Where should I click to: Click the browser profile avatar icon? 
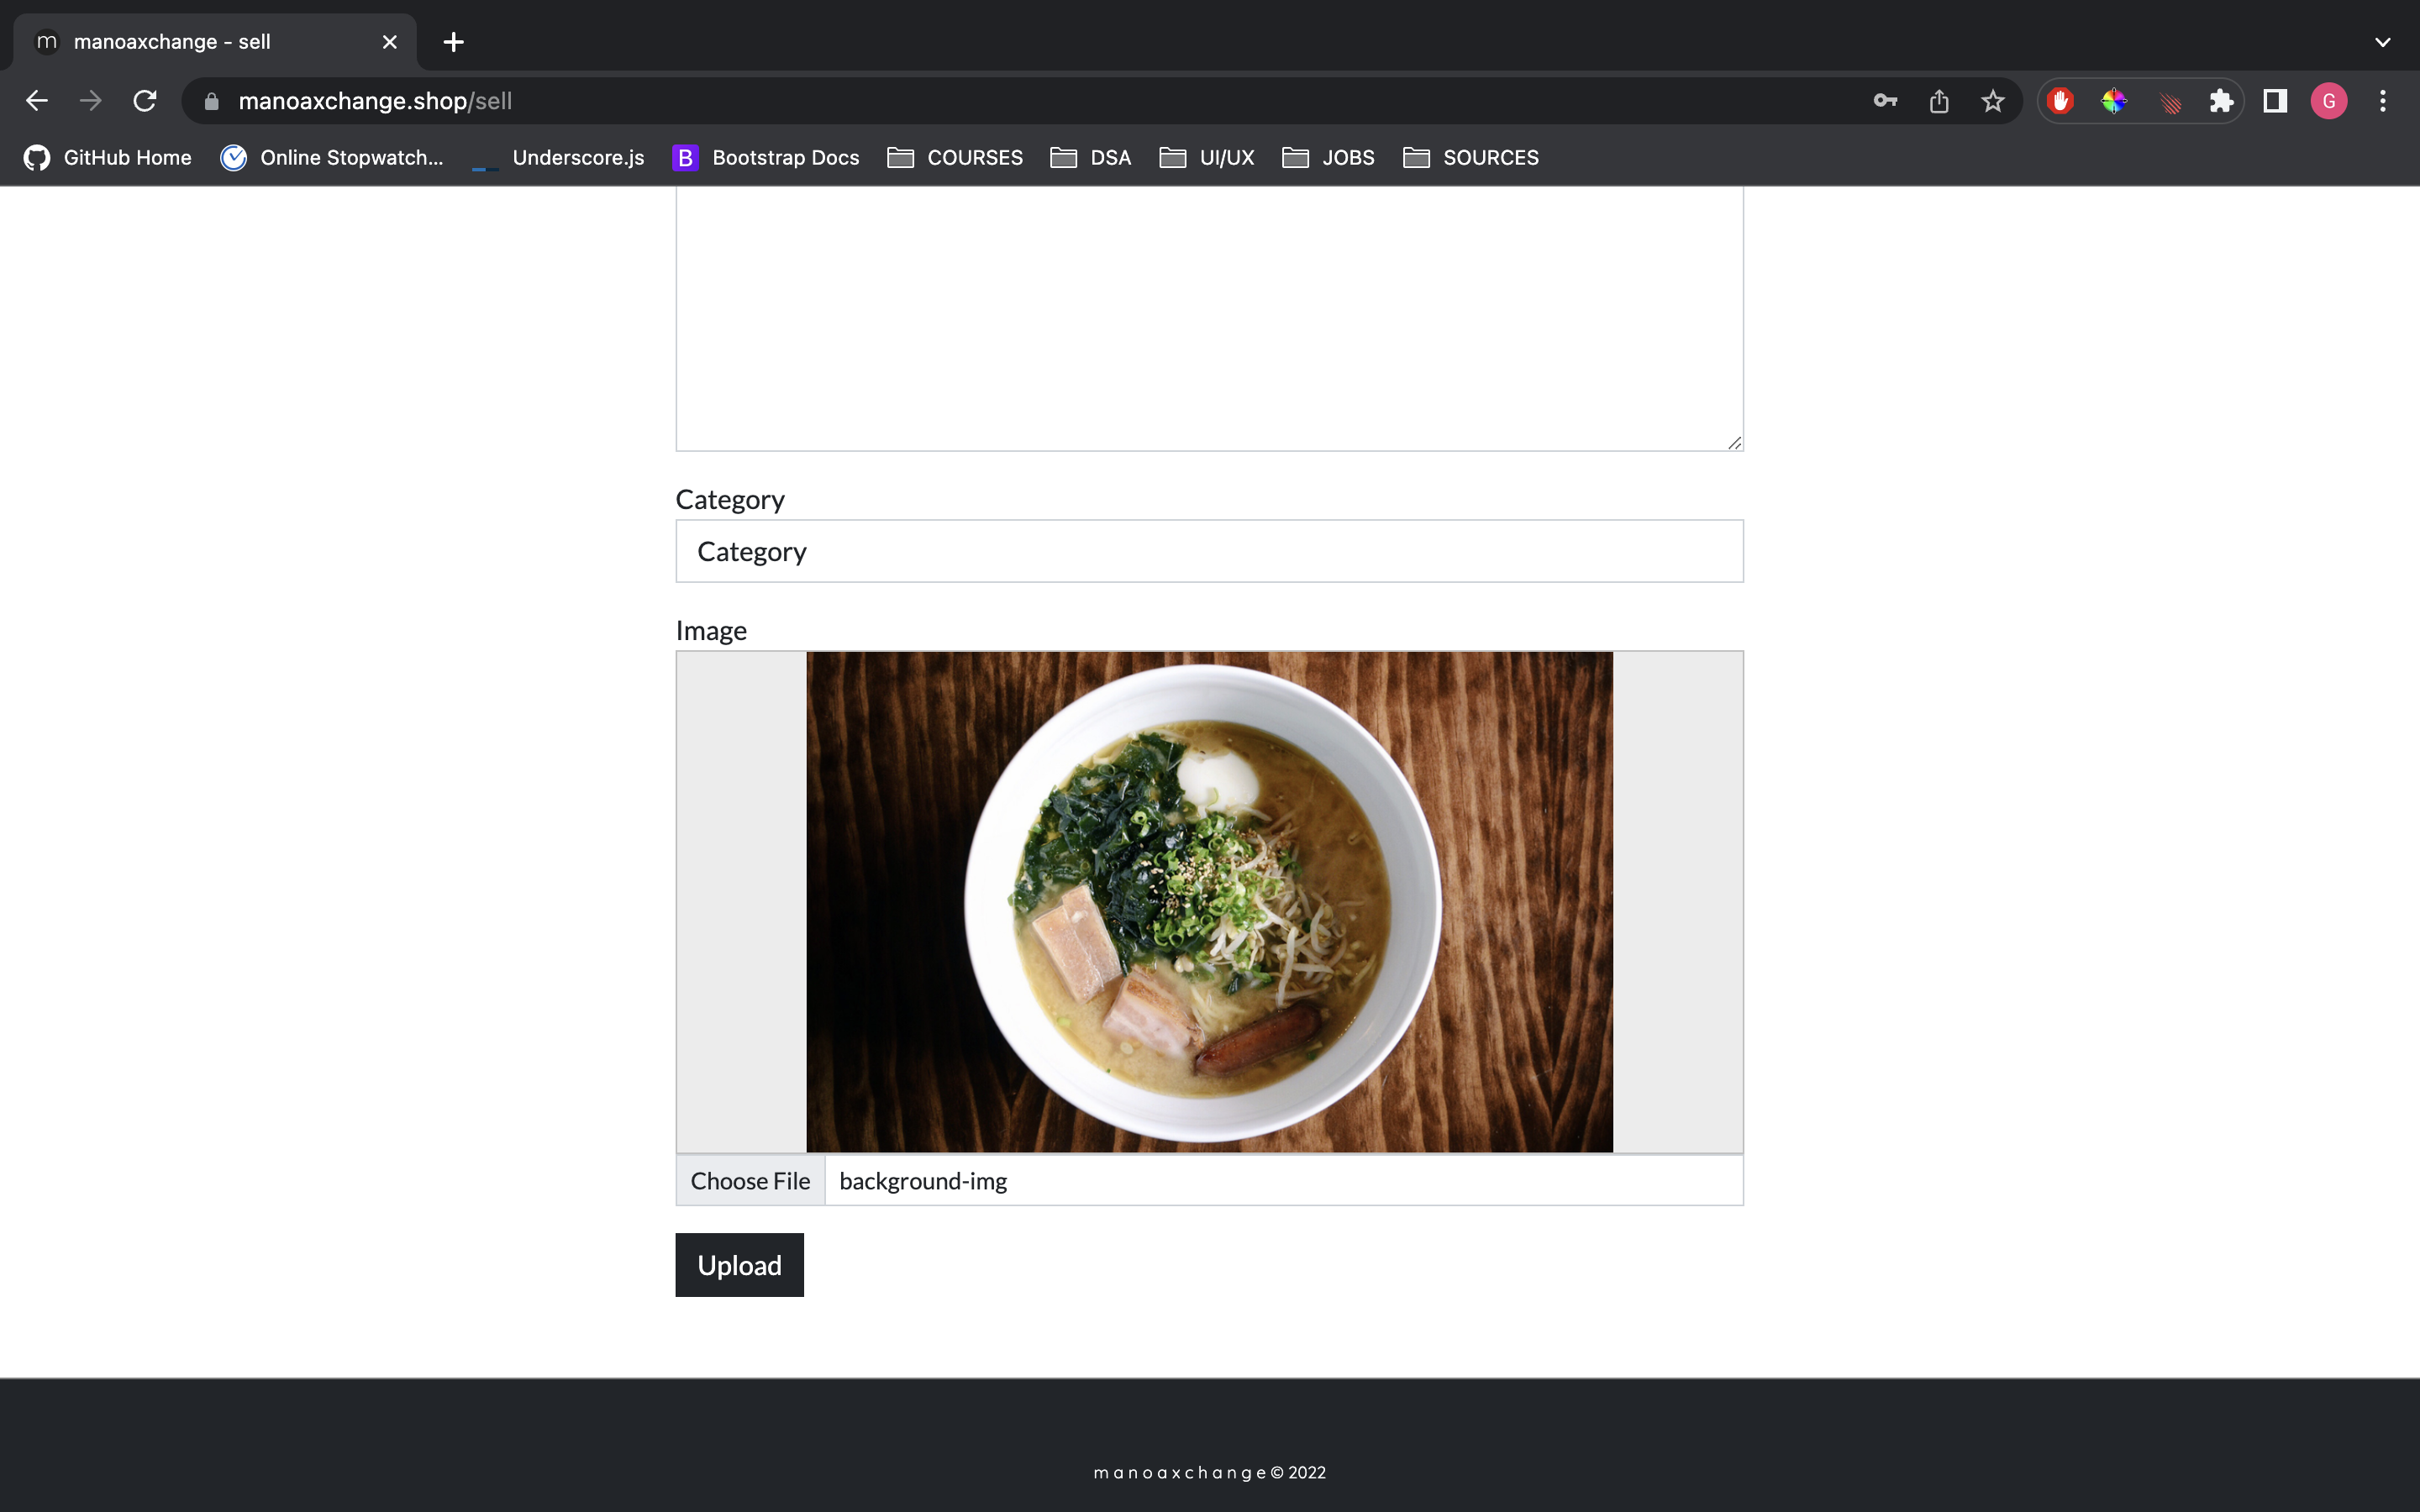[2329, 99]
